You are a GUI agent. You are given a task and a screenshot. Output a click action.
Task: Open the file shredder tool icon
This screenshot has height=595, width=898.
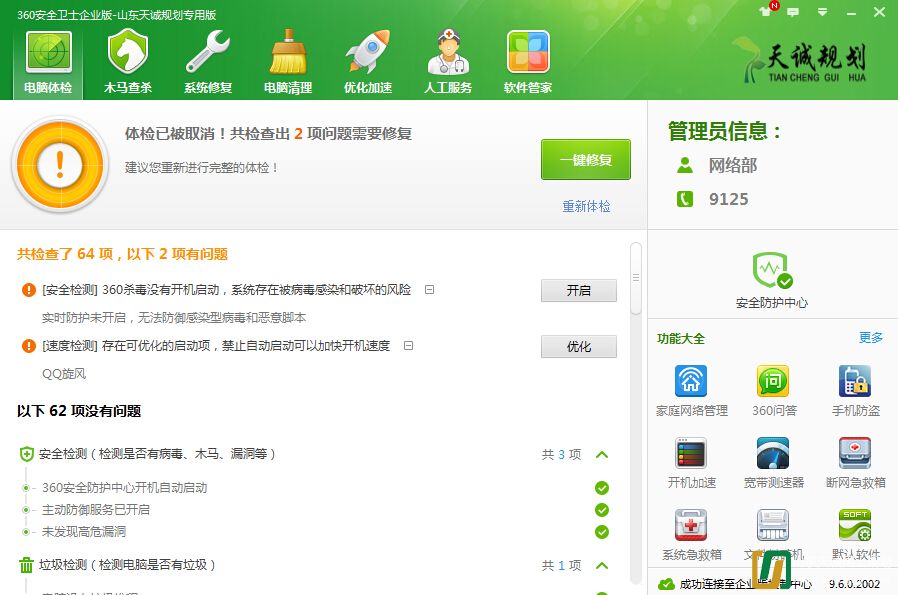773,525
